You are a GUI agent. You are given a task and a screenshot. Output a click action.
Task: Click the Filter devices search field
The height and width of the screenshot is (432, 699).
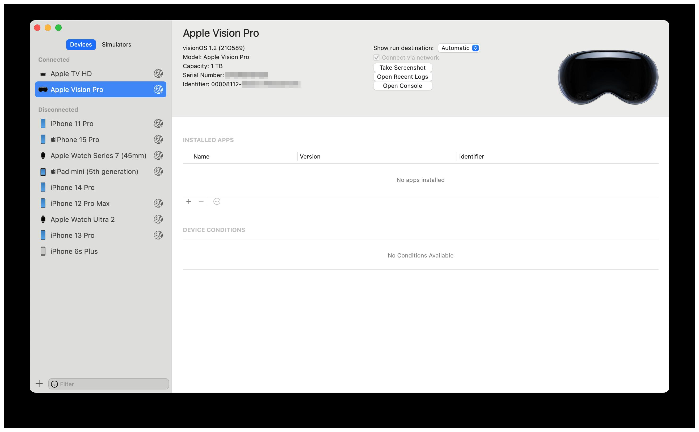pos(108,384)
